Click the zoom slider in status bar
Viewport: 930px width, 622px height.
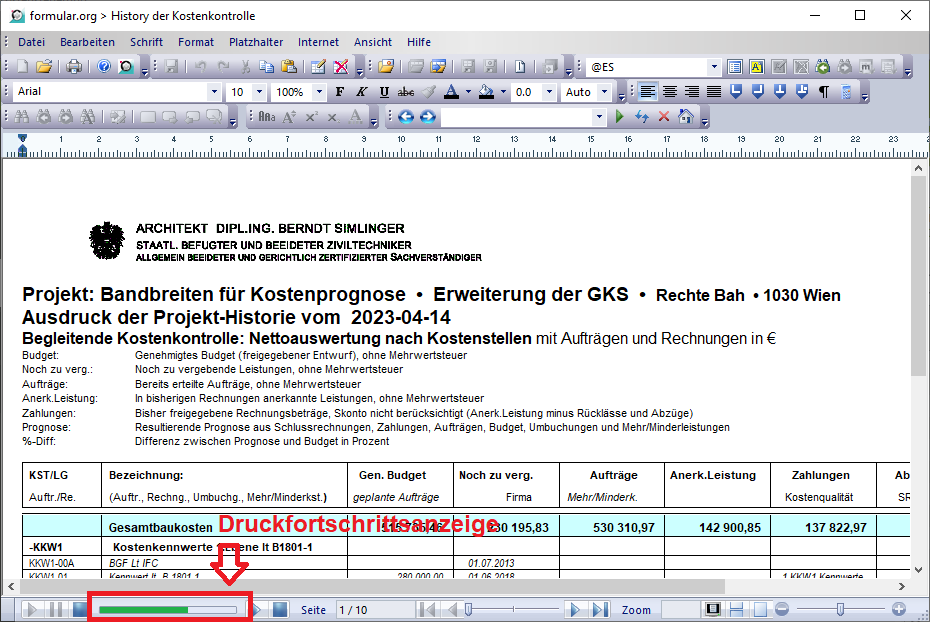tap(840, 609)
